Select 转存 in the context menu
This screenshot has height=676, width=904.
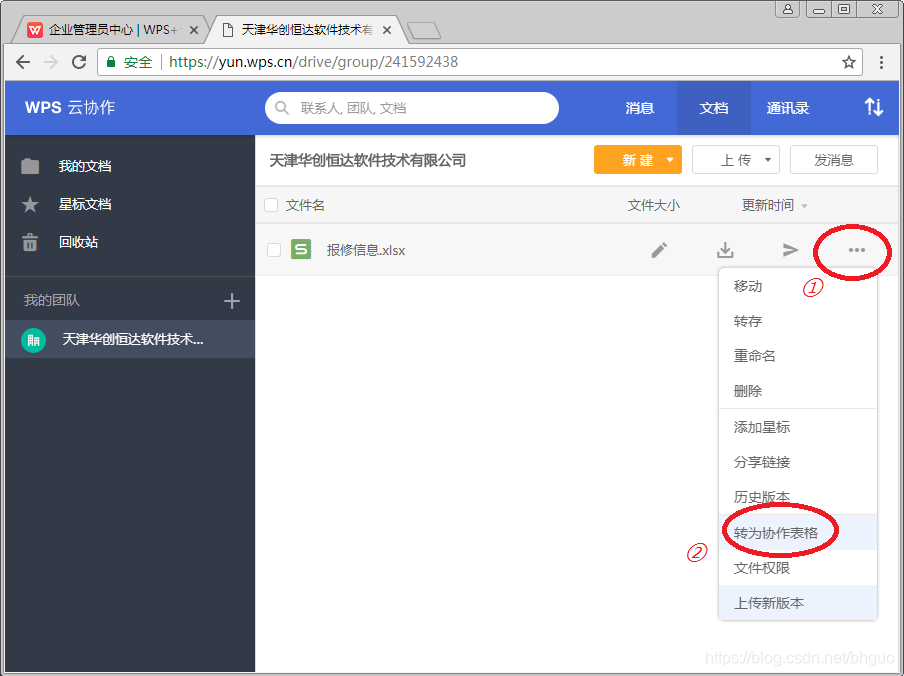tap(798, 321)
